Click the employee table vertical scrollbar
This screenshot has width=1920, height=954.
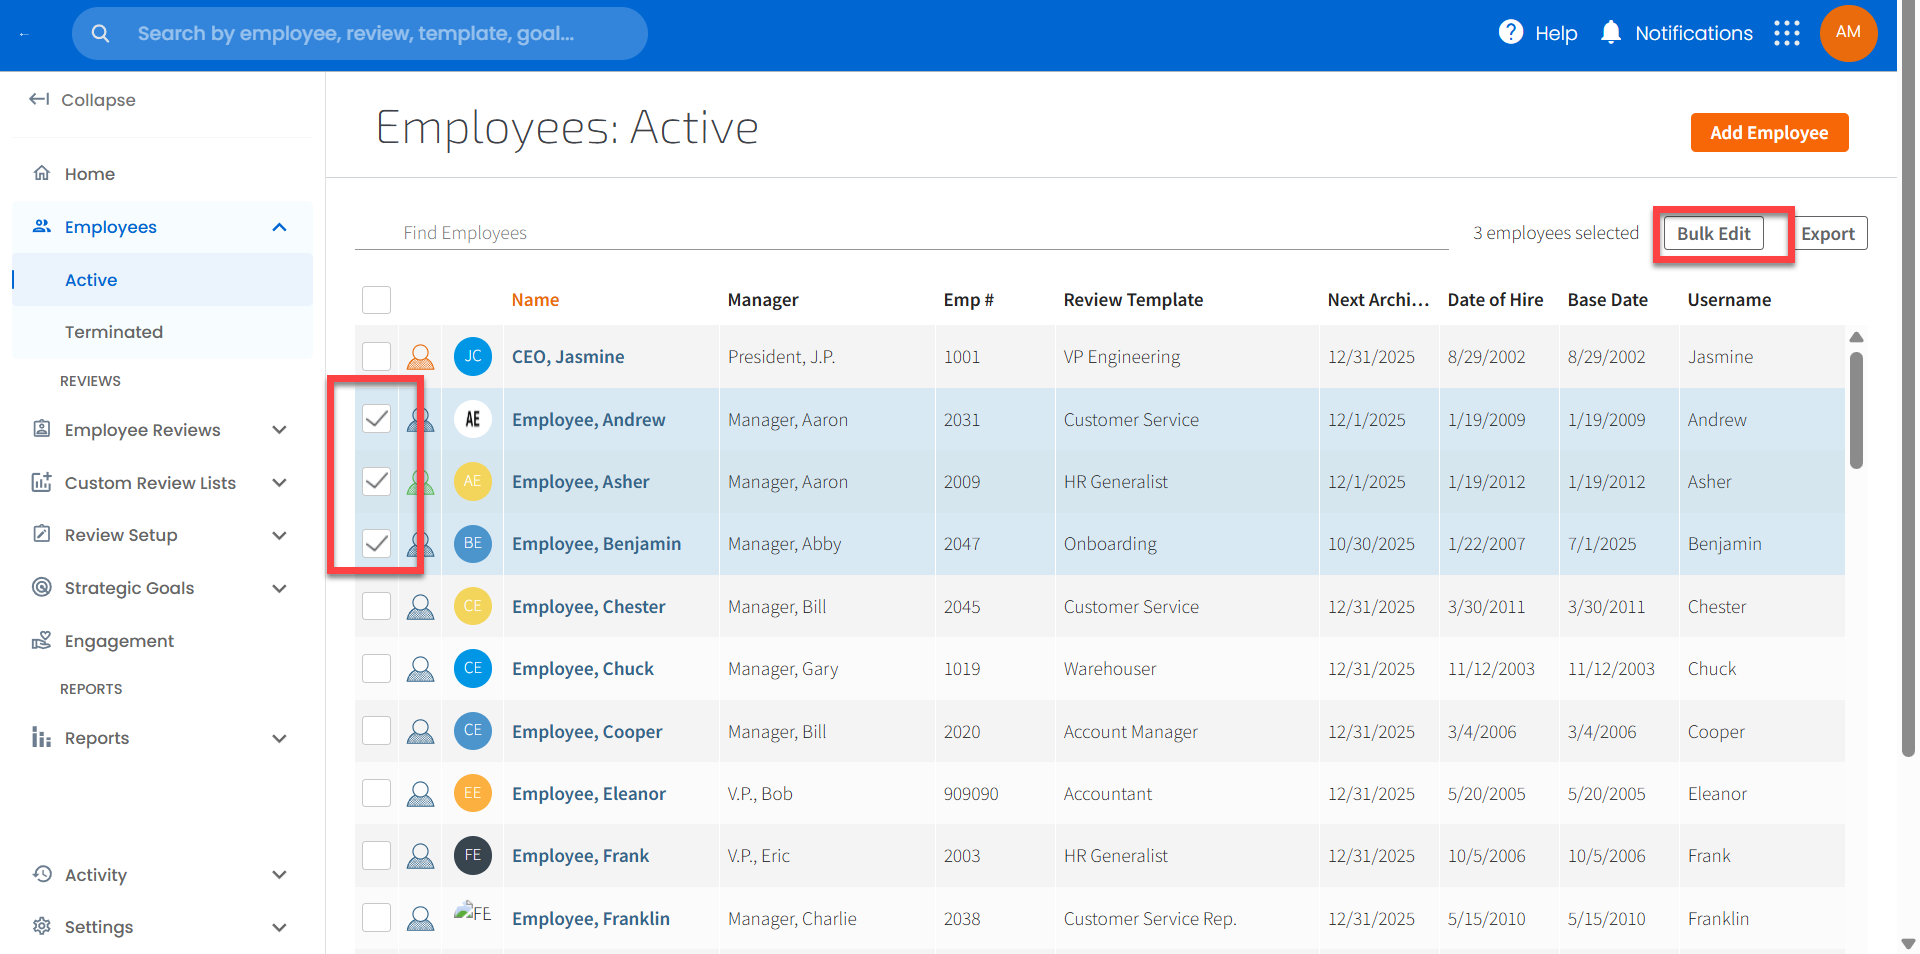1856,410
